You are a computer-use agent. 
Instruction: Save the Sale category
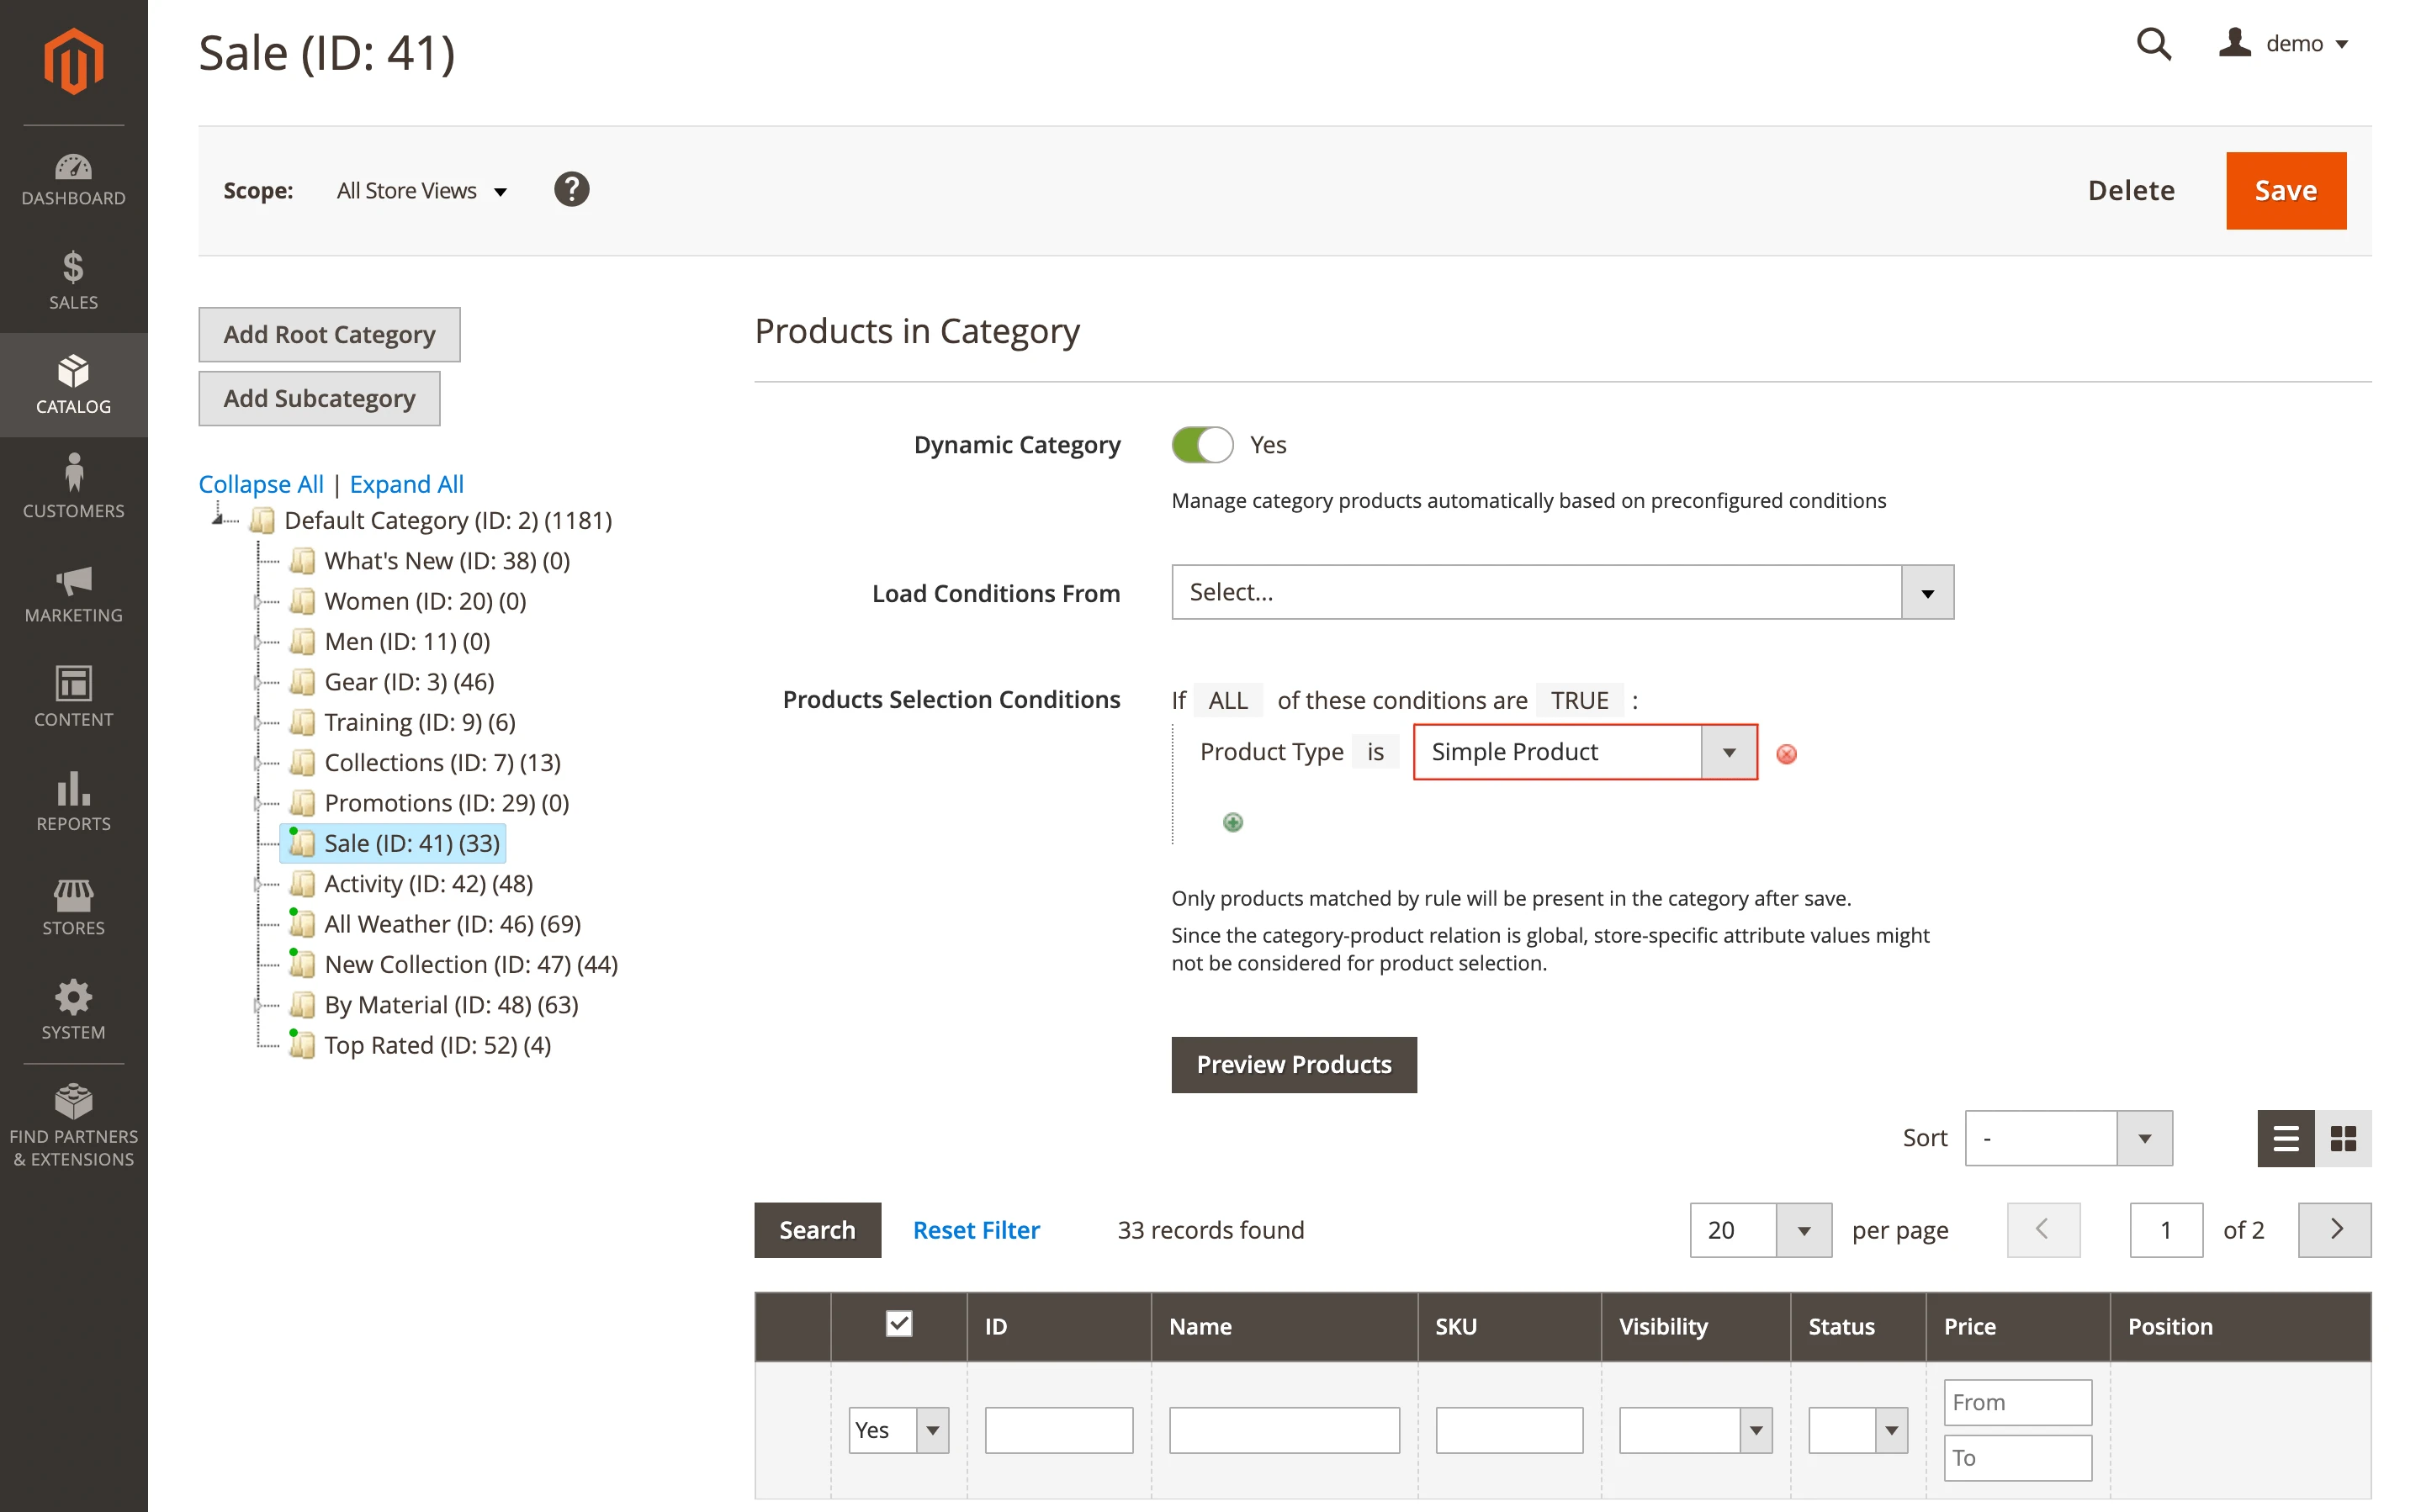coord(2285,190)
